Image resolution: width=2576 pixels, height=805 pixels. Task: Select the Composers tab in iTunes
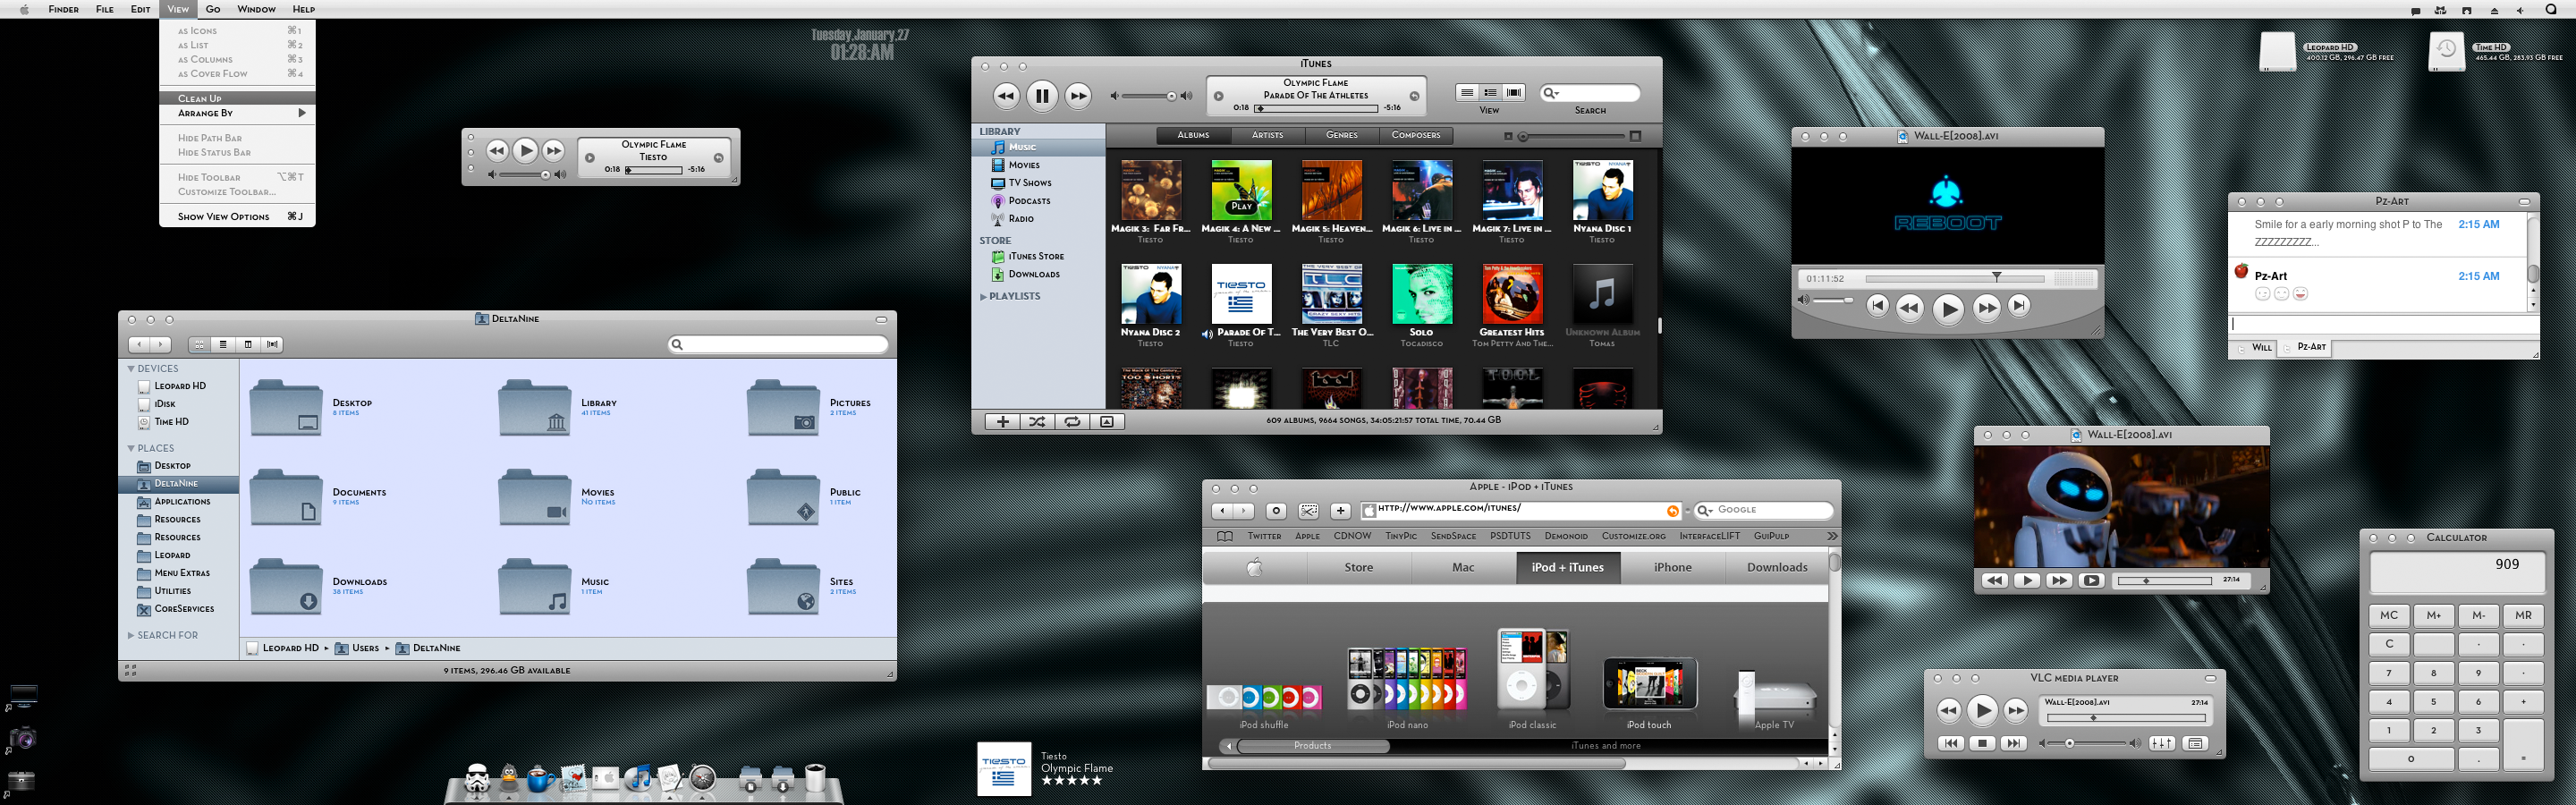click(1415, 135)
